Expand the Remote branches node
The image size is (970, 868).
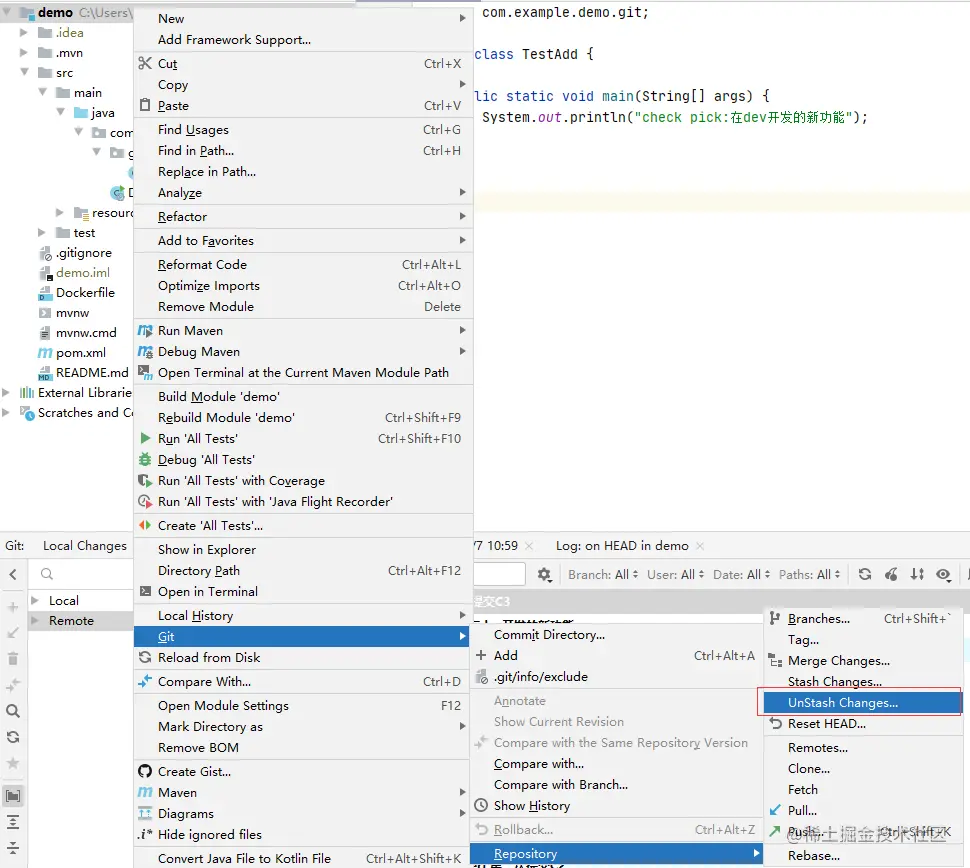pos(35,620)
